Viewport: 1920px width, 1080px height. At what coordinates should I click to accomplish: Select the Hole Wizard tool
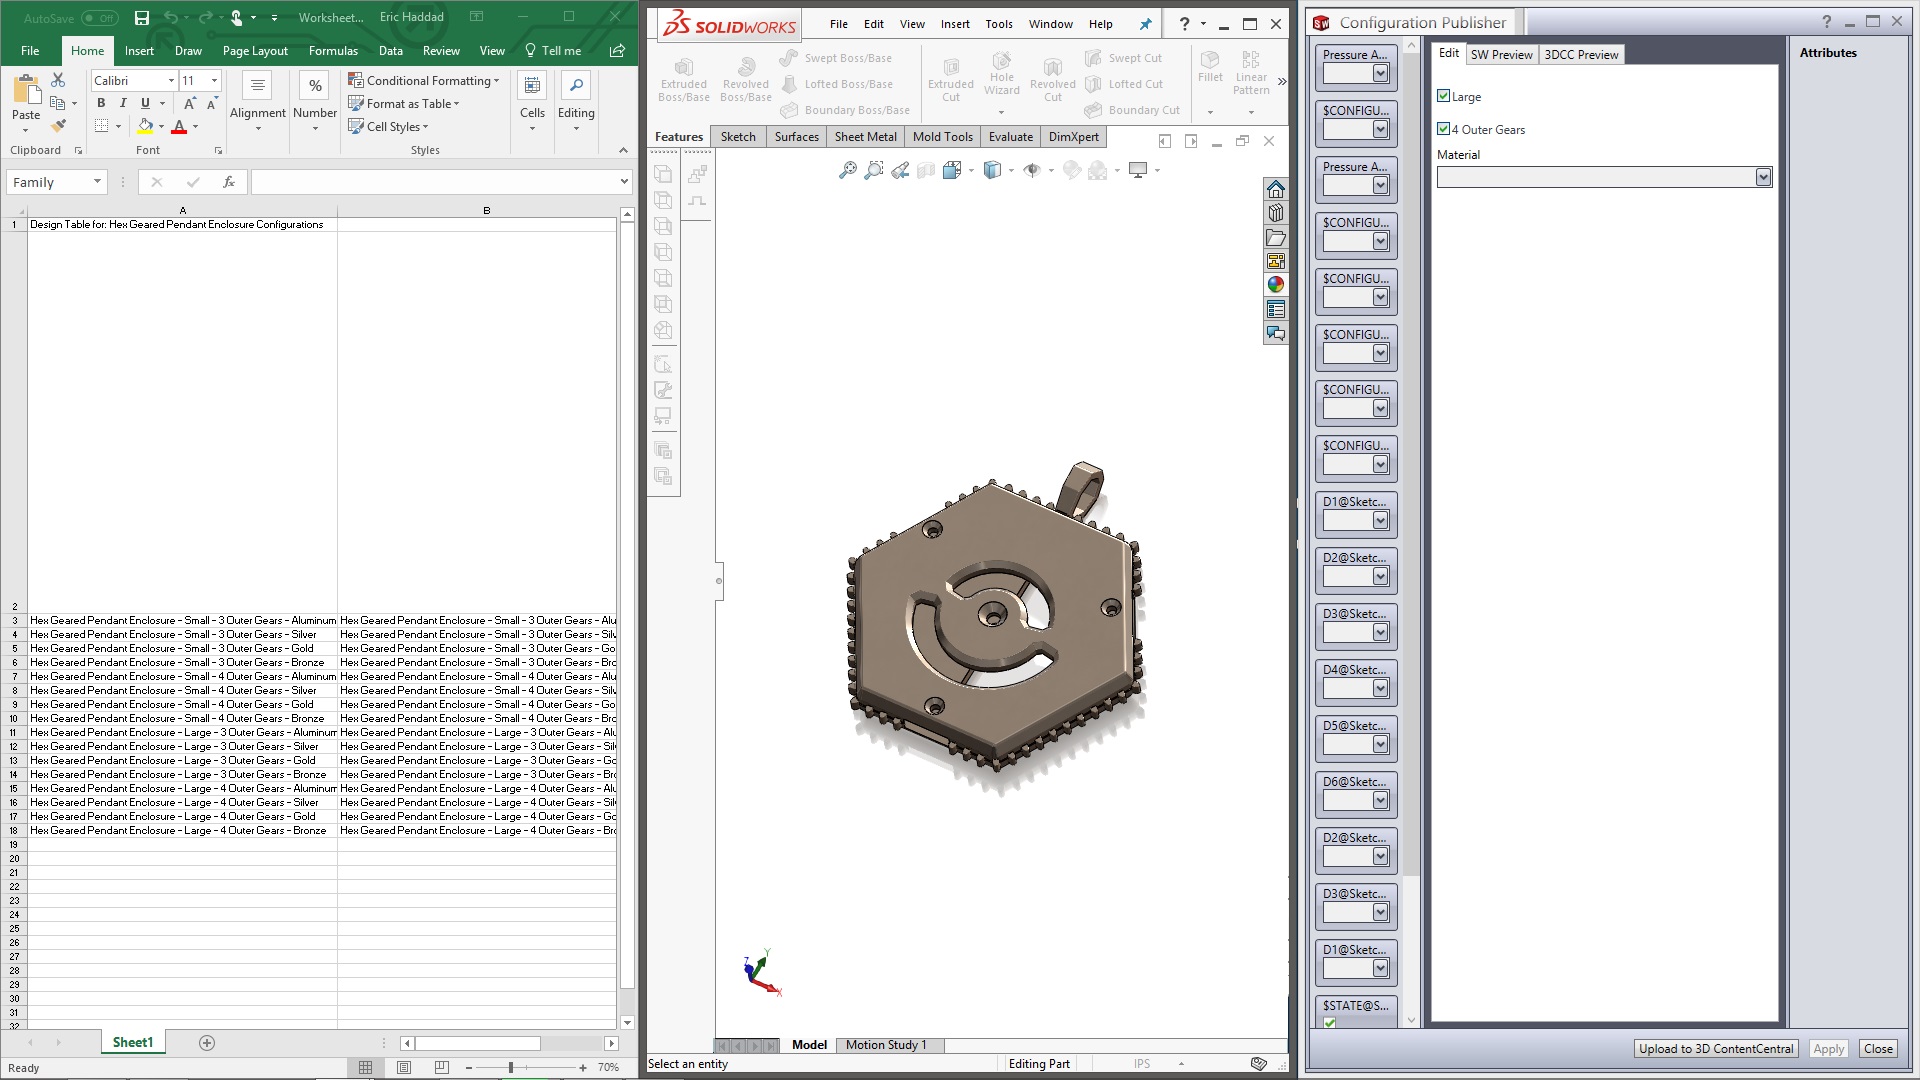pos(1002,78)
